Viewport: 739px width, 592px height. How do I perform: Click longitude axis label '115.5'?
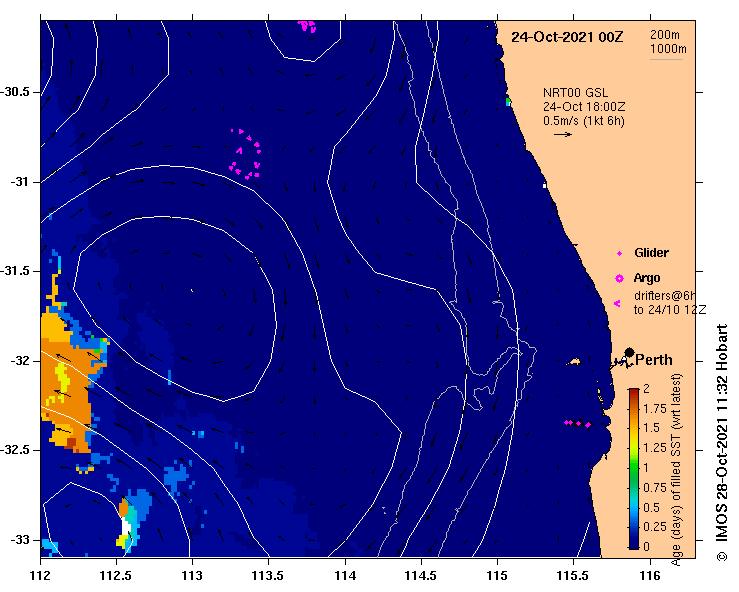[x=574, y=576]
